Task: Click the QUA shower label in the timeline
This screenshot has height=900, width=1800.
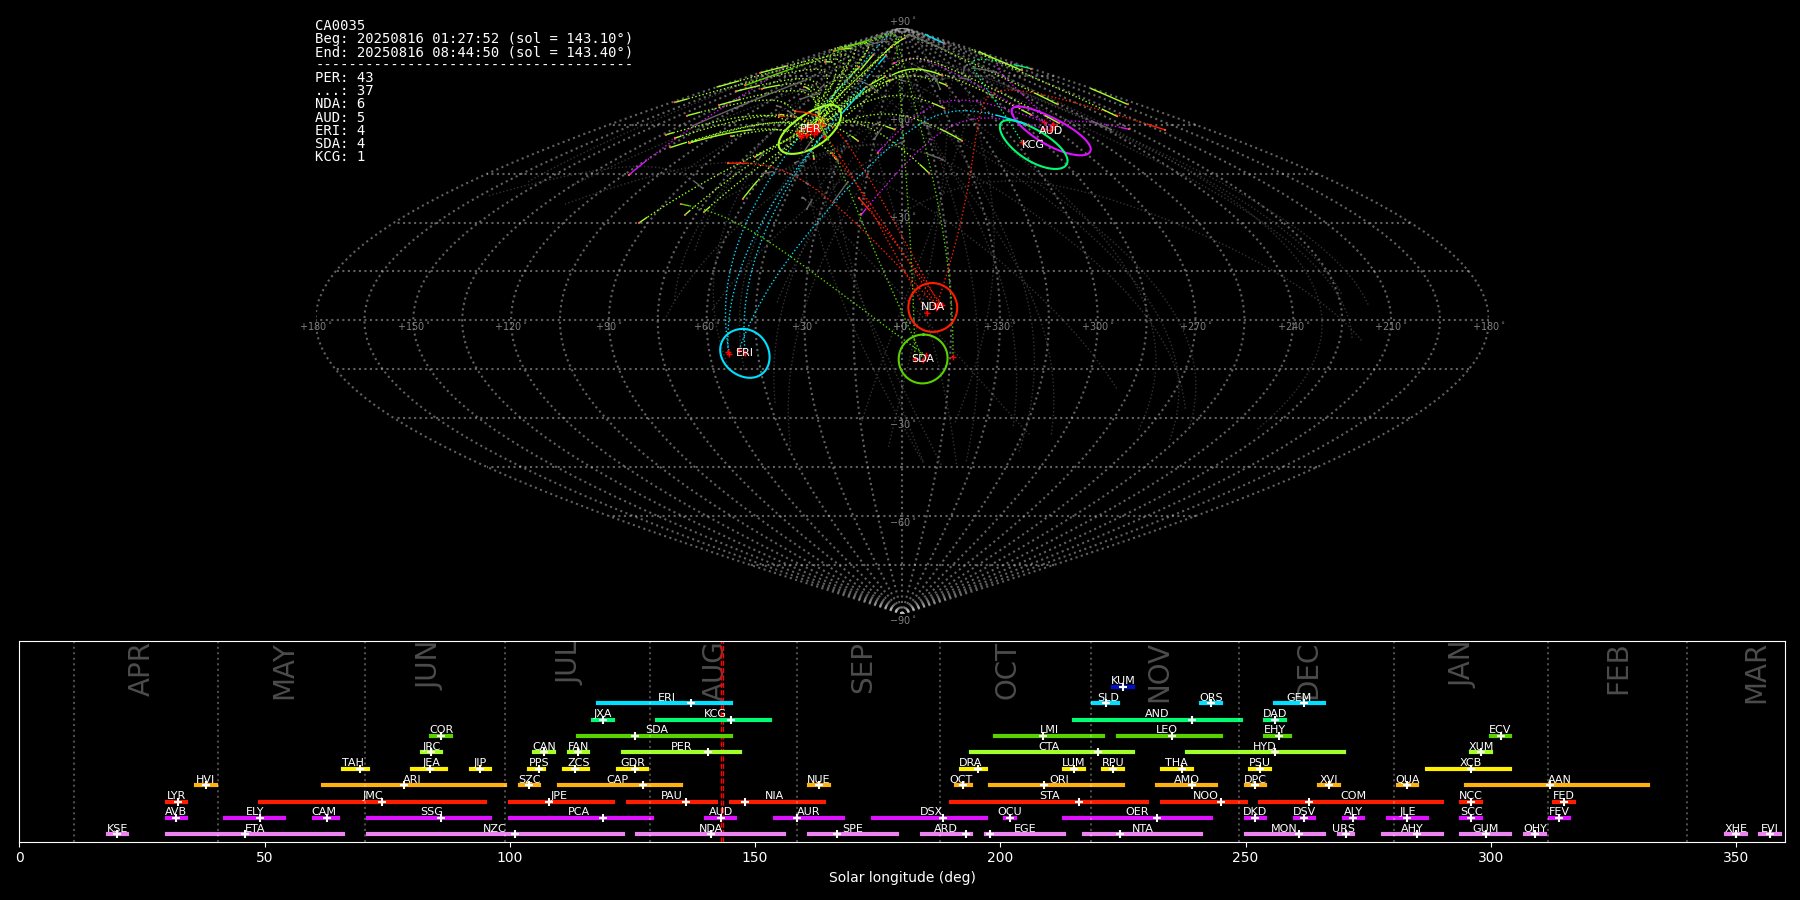Action: point(1408,780)
